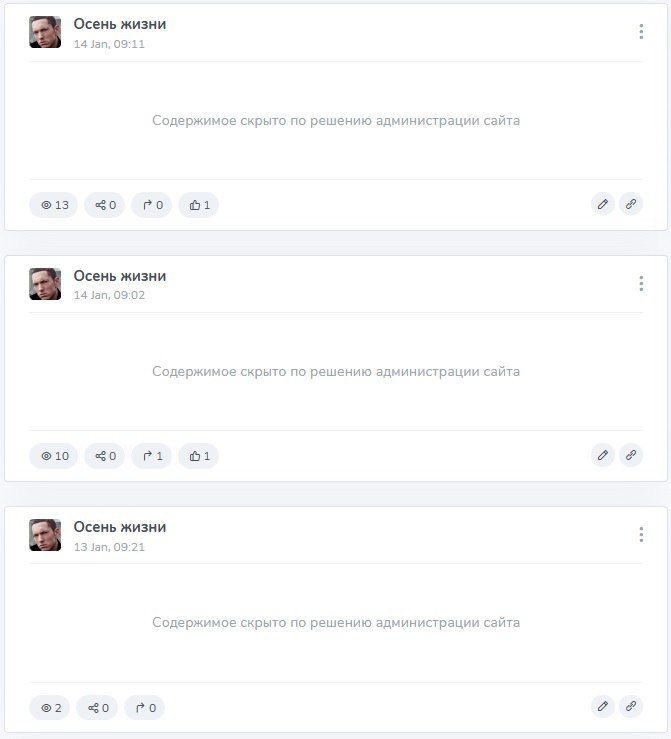Screen dimensions: 671x739
Task: Click link icon on 09:11 post
Action: [631, 204]
